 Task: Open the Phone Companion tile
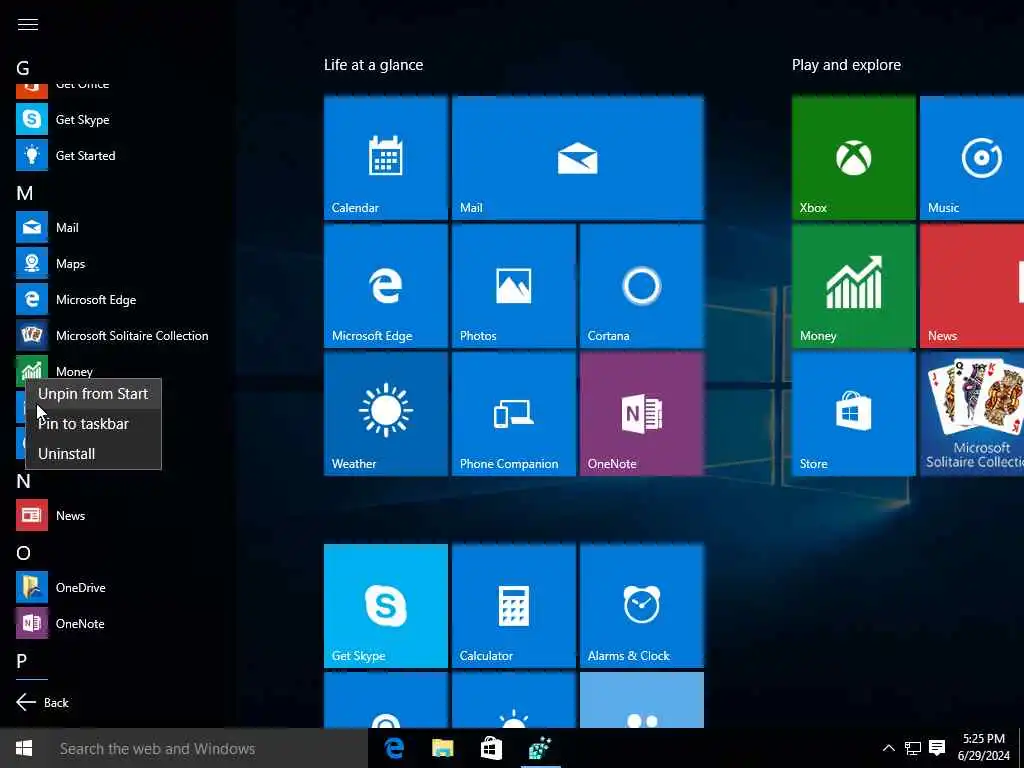[x=514, y=414]
